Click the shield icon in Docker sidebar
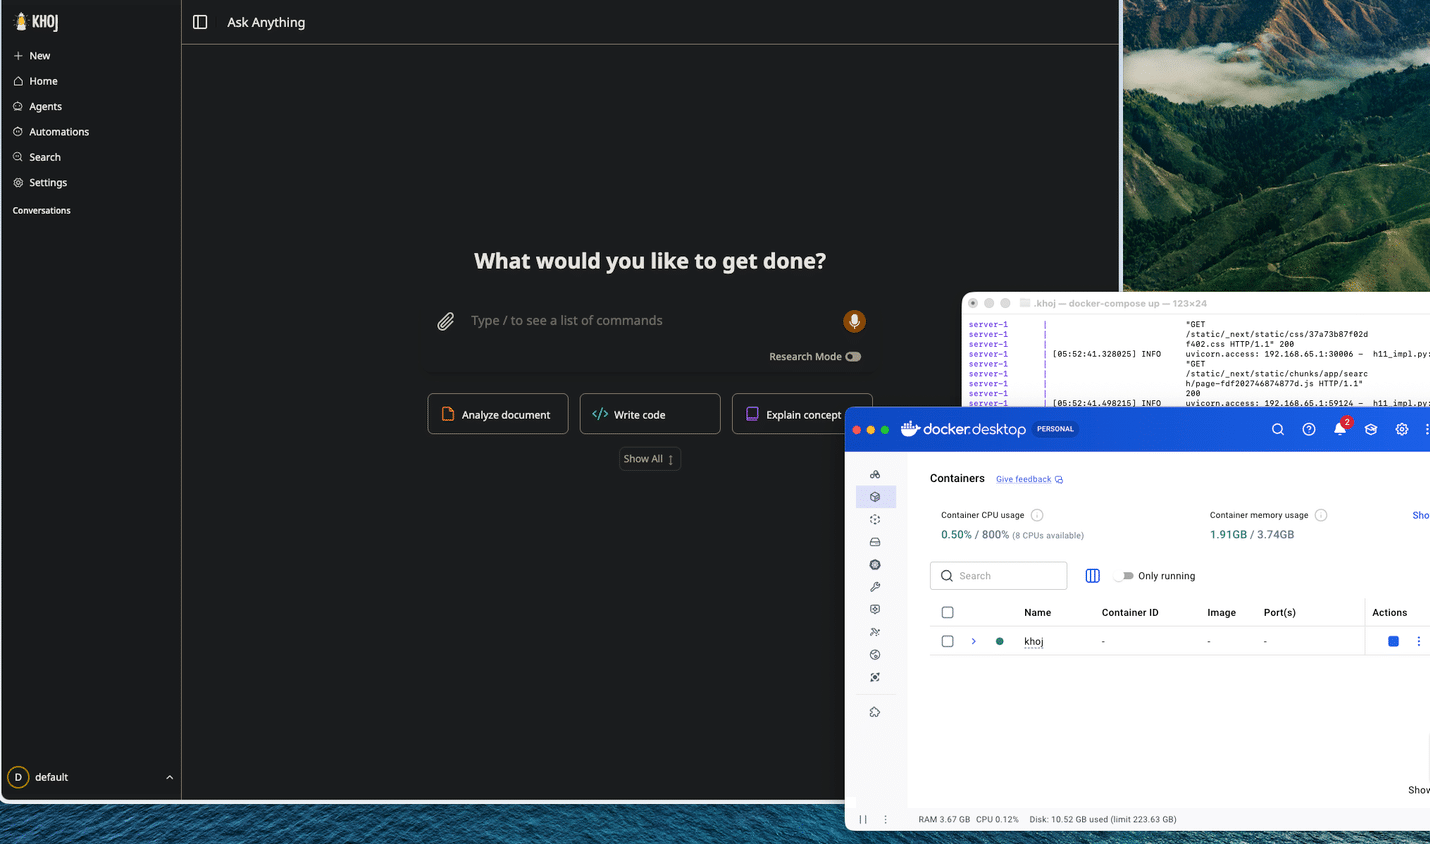Screen dimensions: 1430x844 pyautogui.click(x=875, y=609)
